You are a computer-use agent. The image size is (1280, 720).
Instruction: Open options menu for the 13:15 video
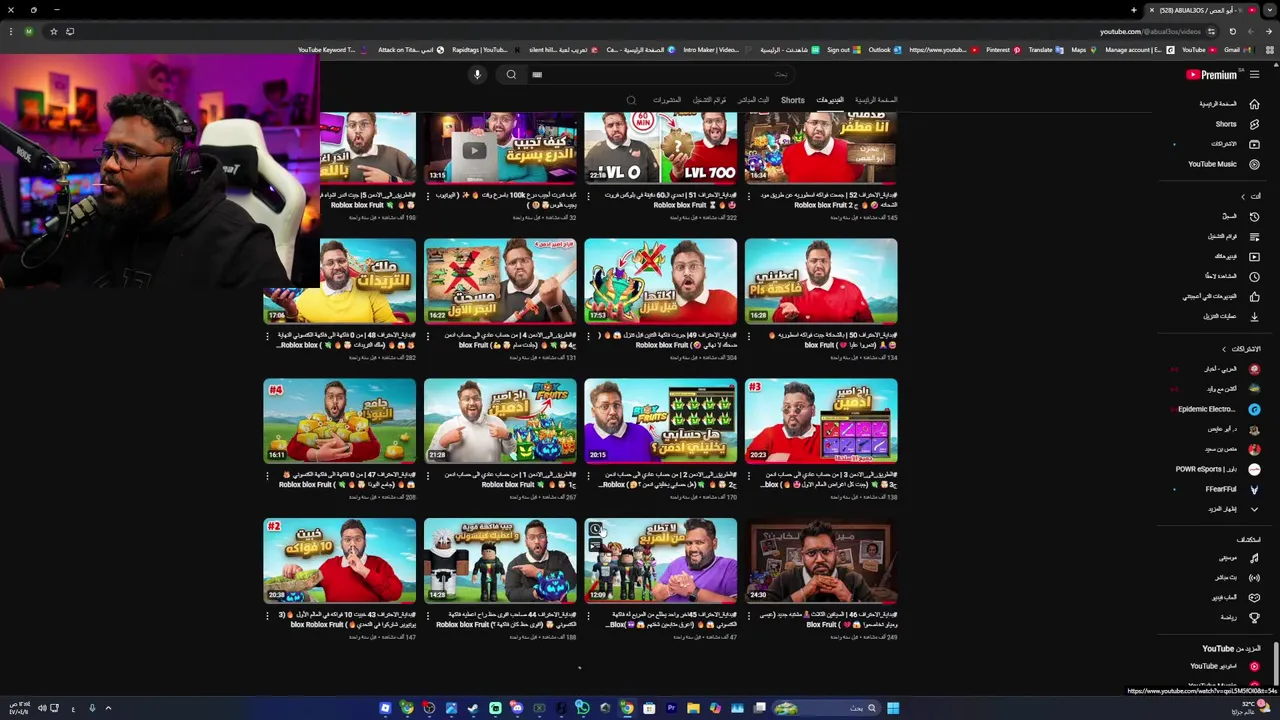click(x=428, y=196)
